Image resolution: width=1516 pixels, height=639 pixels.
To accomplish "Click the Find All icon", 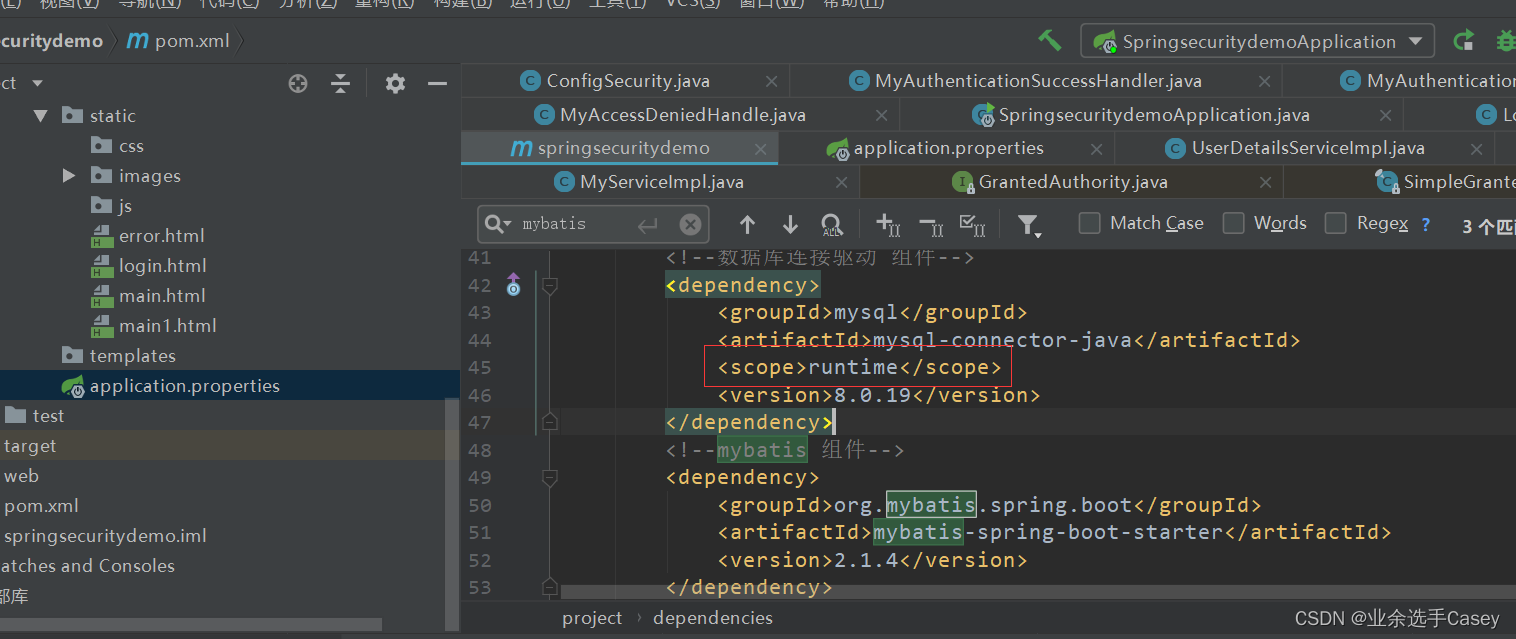I will pyautogui.click(x=832, y=224).
